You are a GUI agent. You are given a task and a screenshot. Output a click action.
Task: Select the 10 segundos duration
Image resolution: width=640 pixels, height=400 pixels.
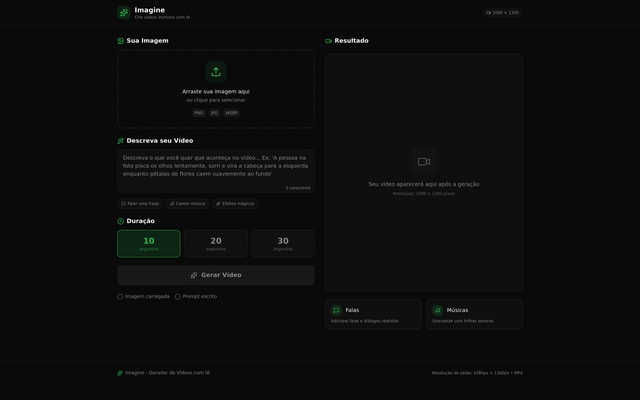pyautogui.click(x=149, y=244)
